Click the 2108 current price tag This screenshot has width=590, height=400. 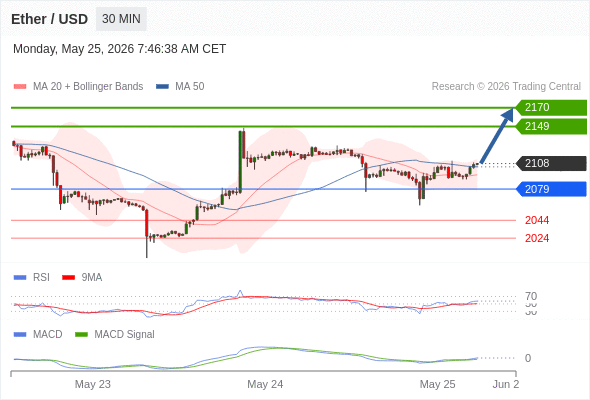pos(551,163)
